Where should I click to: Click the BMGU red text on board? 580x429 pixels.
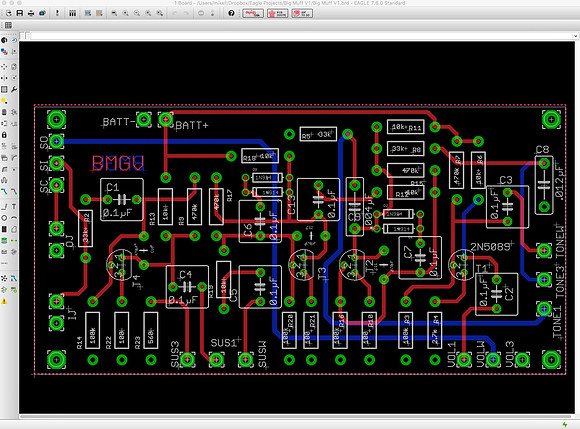point(118,163)
